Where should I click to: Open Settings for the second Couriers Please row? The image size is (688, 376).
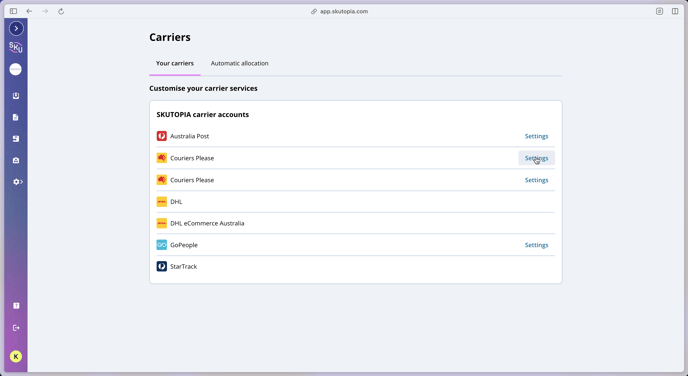pos(537,180)
